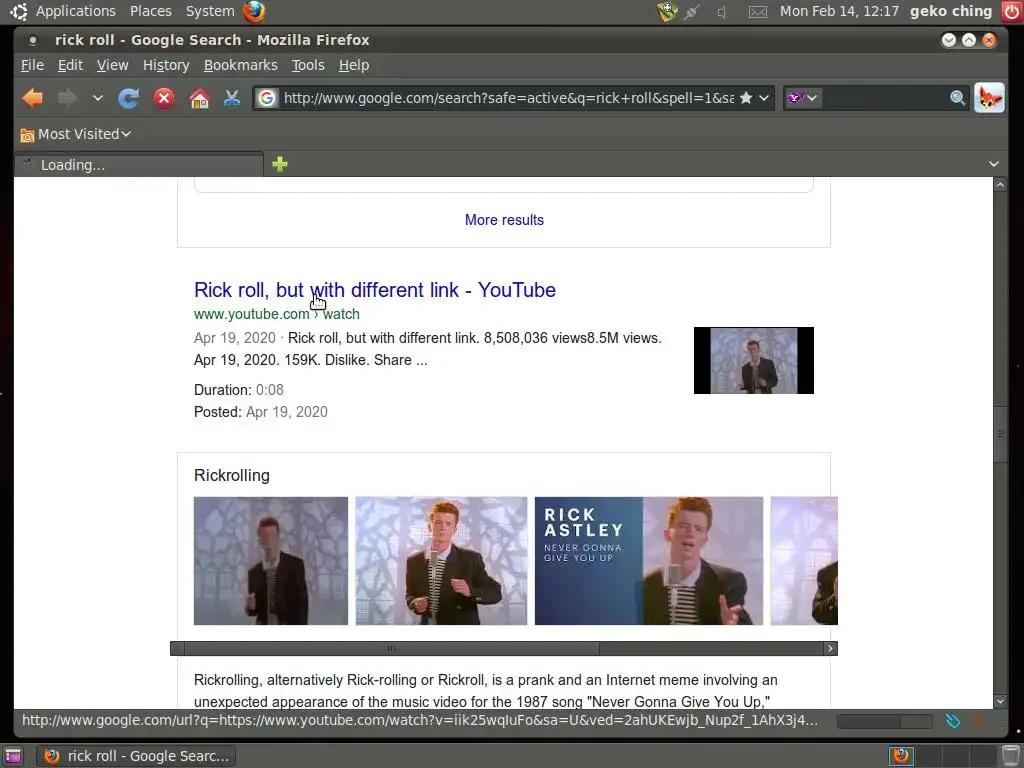Screen dimensions: 1024x768
Task: Open the mail envelope indicator icon
Action: (758, 12)
